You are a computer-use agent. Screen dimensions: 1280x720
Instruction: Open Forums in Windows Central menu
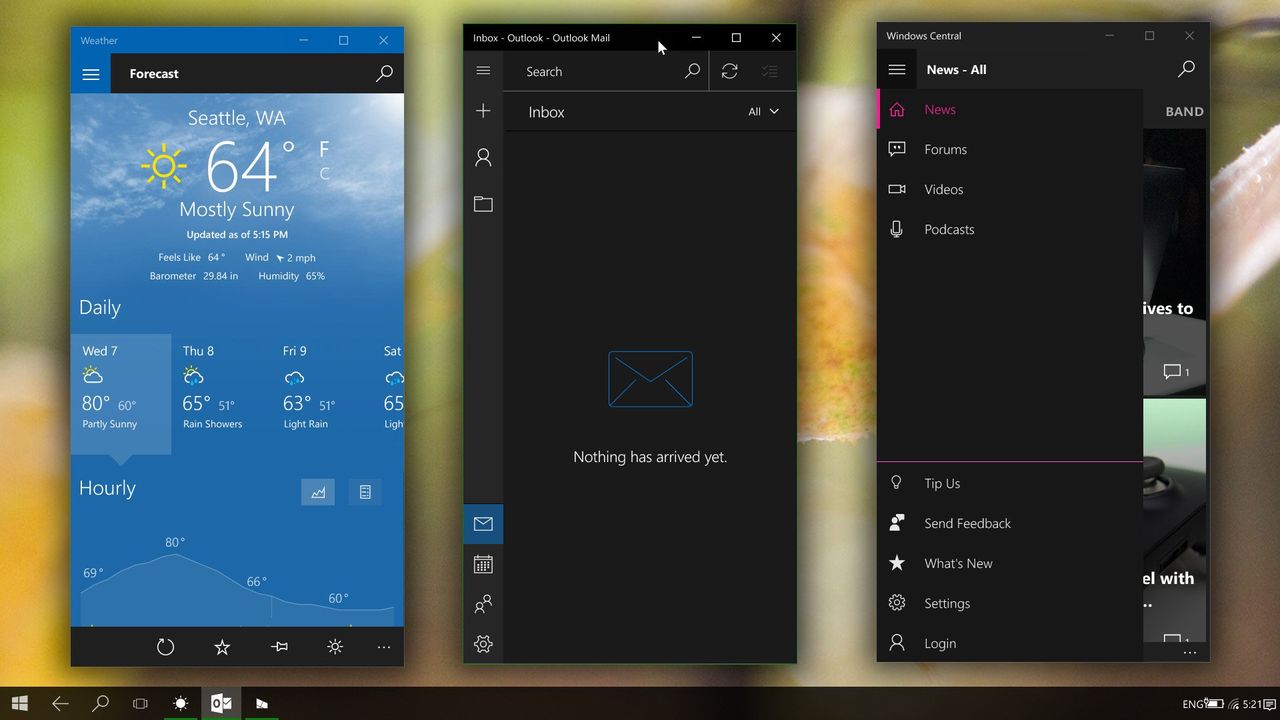pos(1010,150)
